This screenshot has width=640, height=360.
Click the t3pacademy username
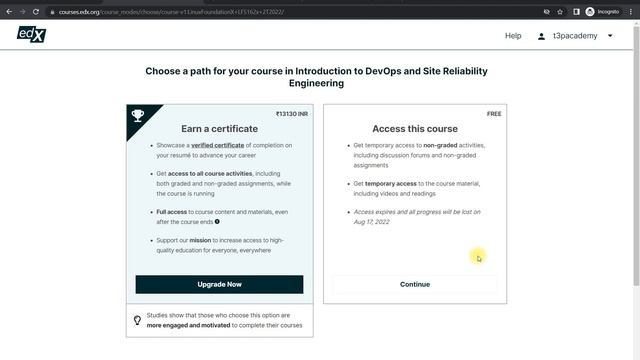575,36
